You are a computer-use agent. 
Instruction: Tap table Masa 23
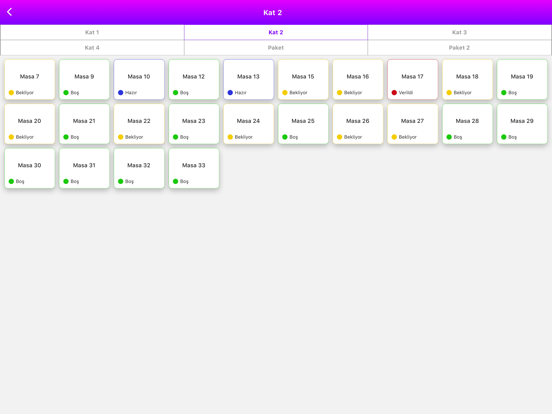tap(194, 124)
